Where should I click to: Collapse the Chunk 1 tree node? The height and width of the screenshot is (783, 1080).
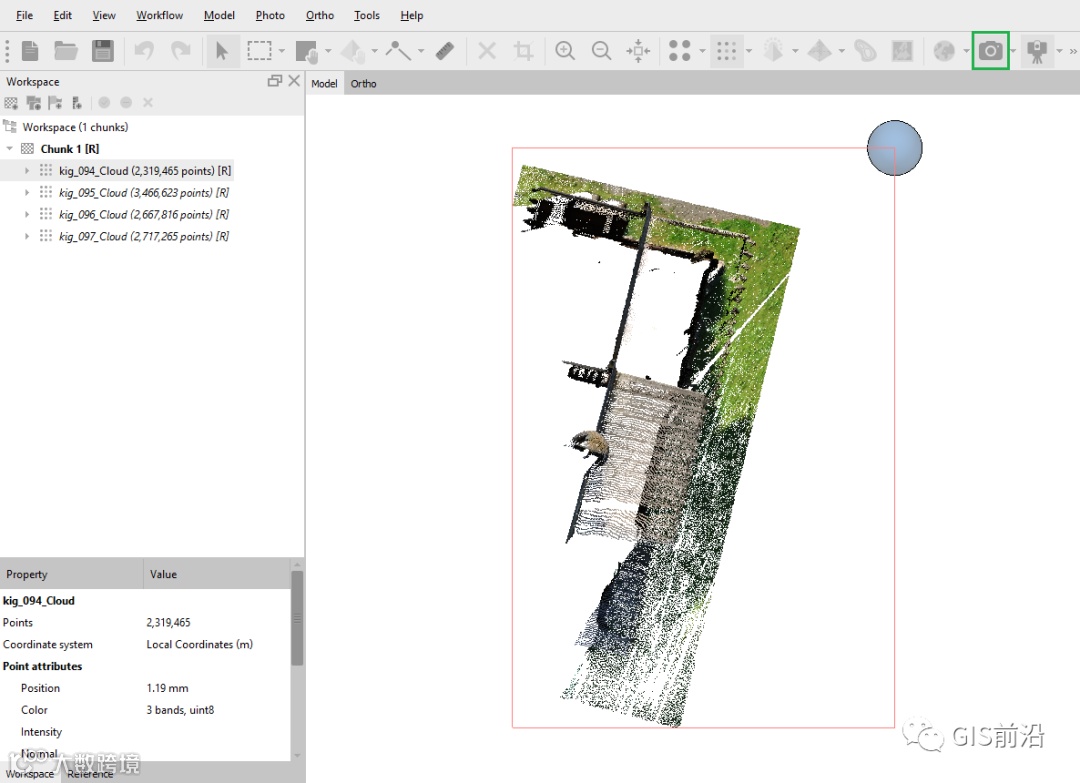[10, 149]
